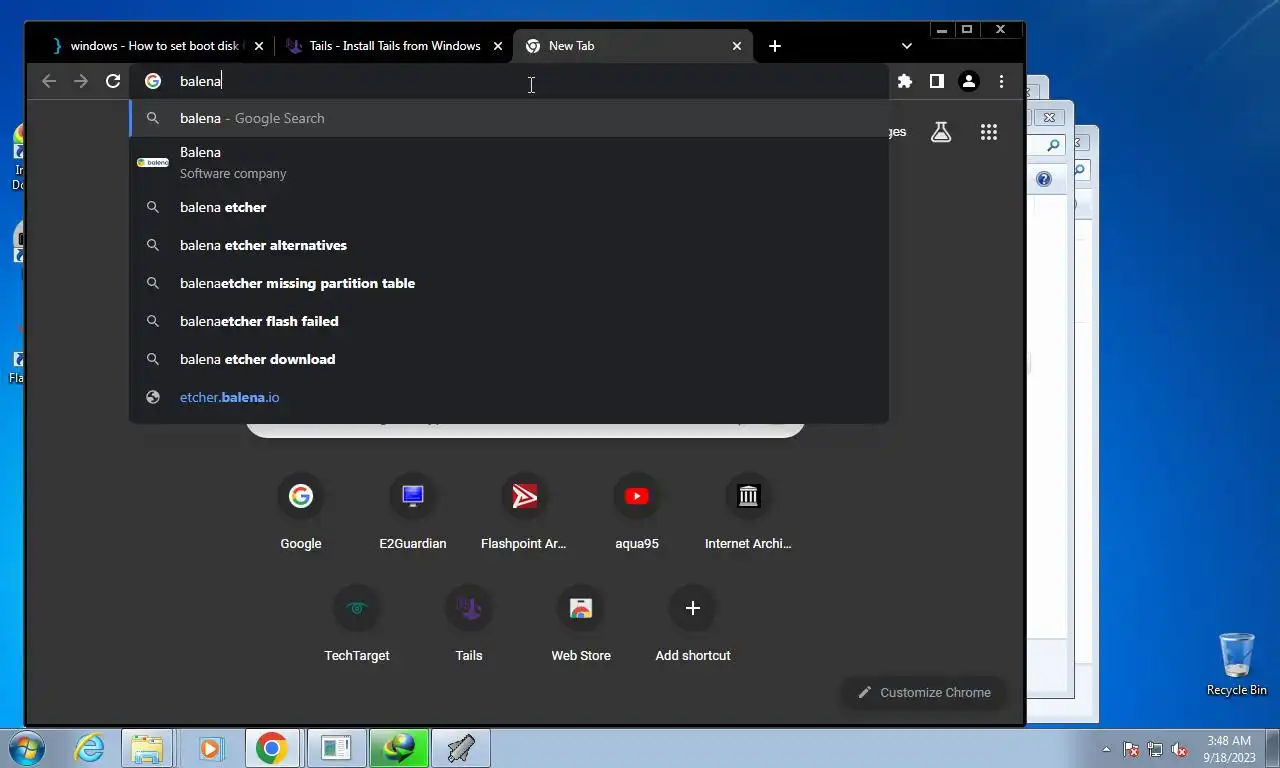The image size is (1280, 768).
Task: Reload the page with the refresh icon
Action: [113, 81]
